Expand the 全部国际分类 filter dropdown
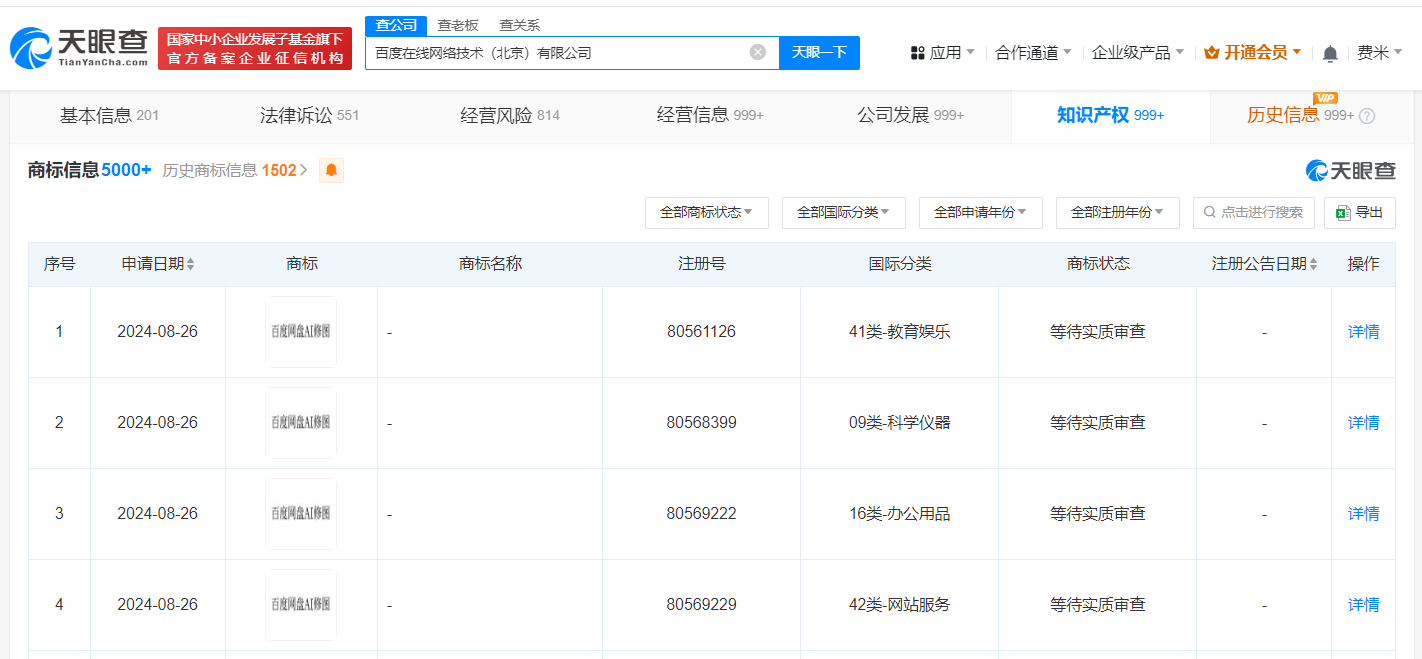The width and height of the screenshot is (1422, 659). click(x=844, y=212)
